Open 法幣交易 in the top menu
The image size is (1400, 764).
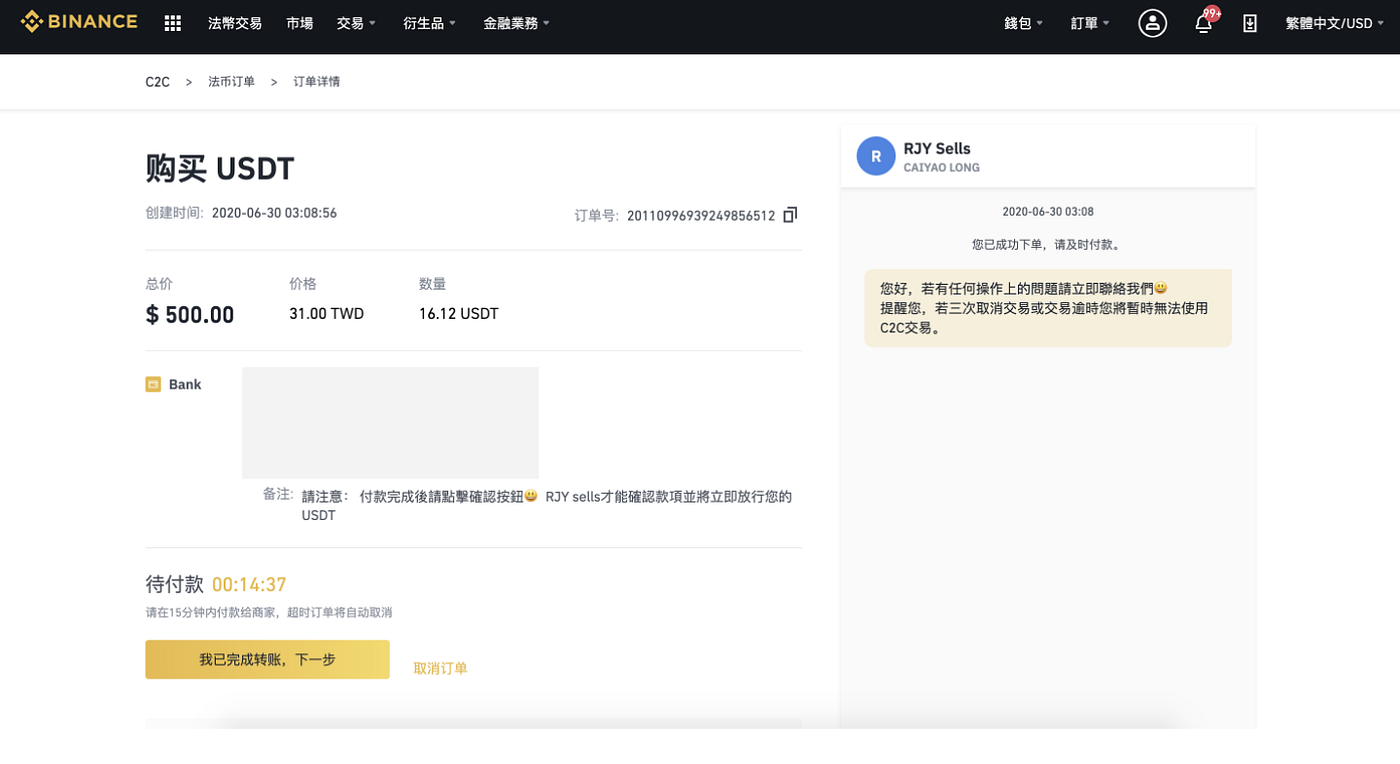pos(235,23)
